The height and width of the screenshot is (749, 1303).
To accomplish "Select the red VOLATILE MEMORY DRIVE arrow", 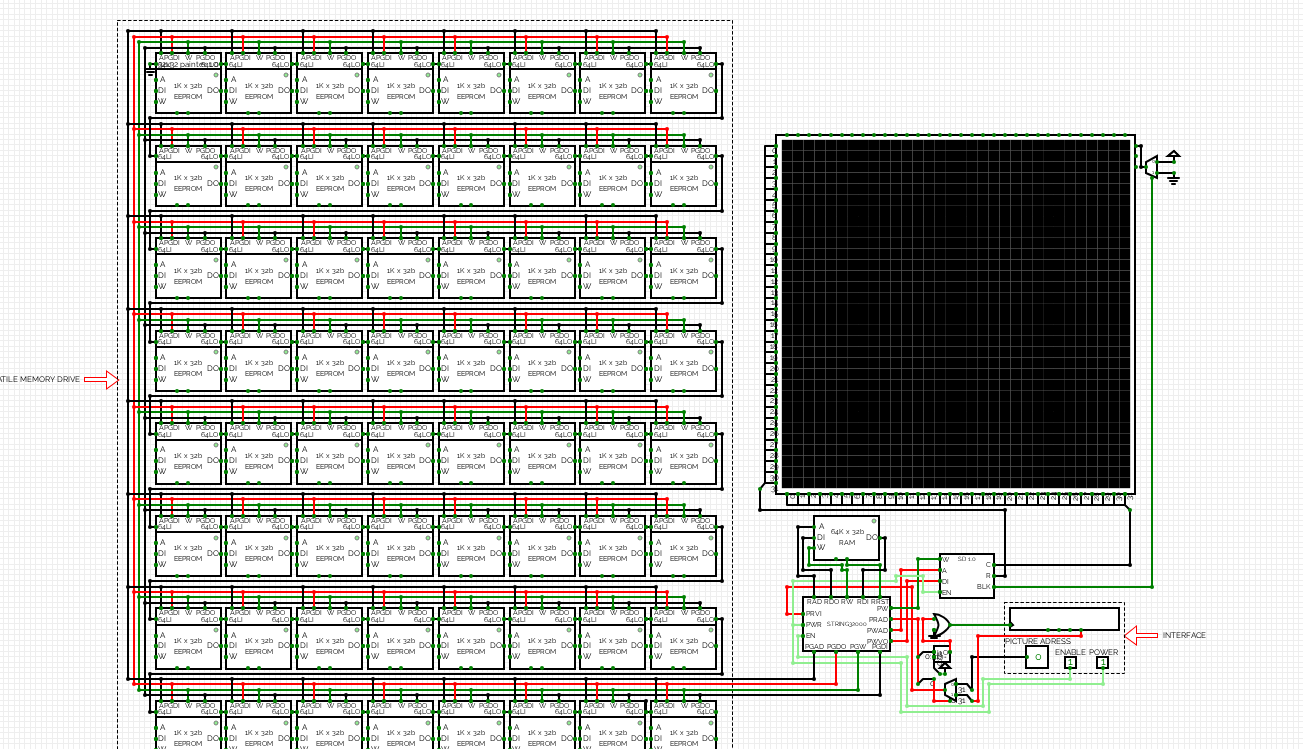I will pyautogui.click(x=101, y=379).
